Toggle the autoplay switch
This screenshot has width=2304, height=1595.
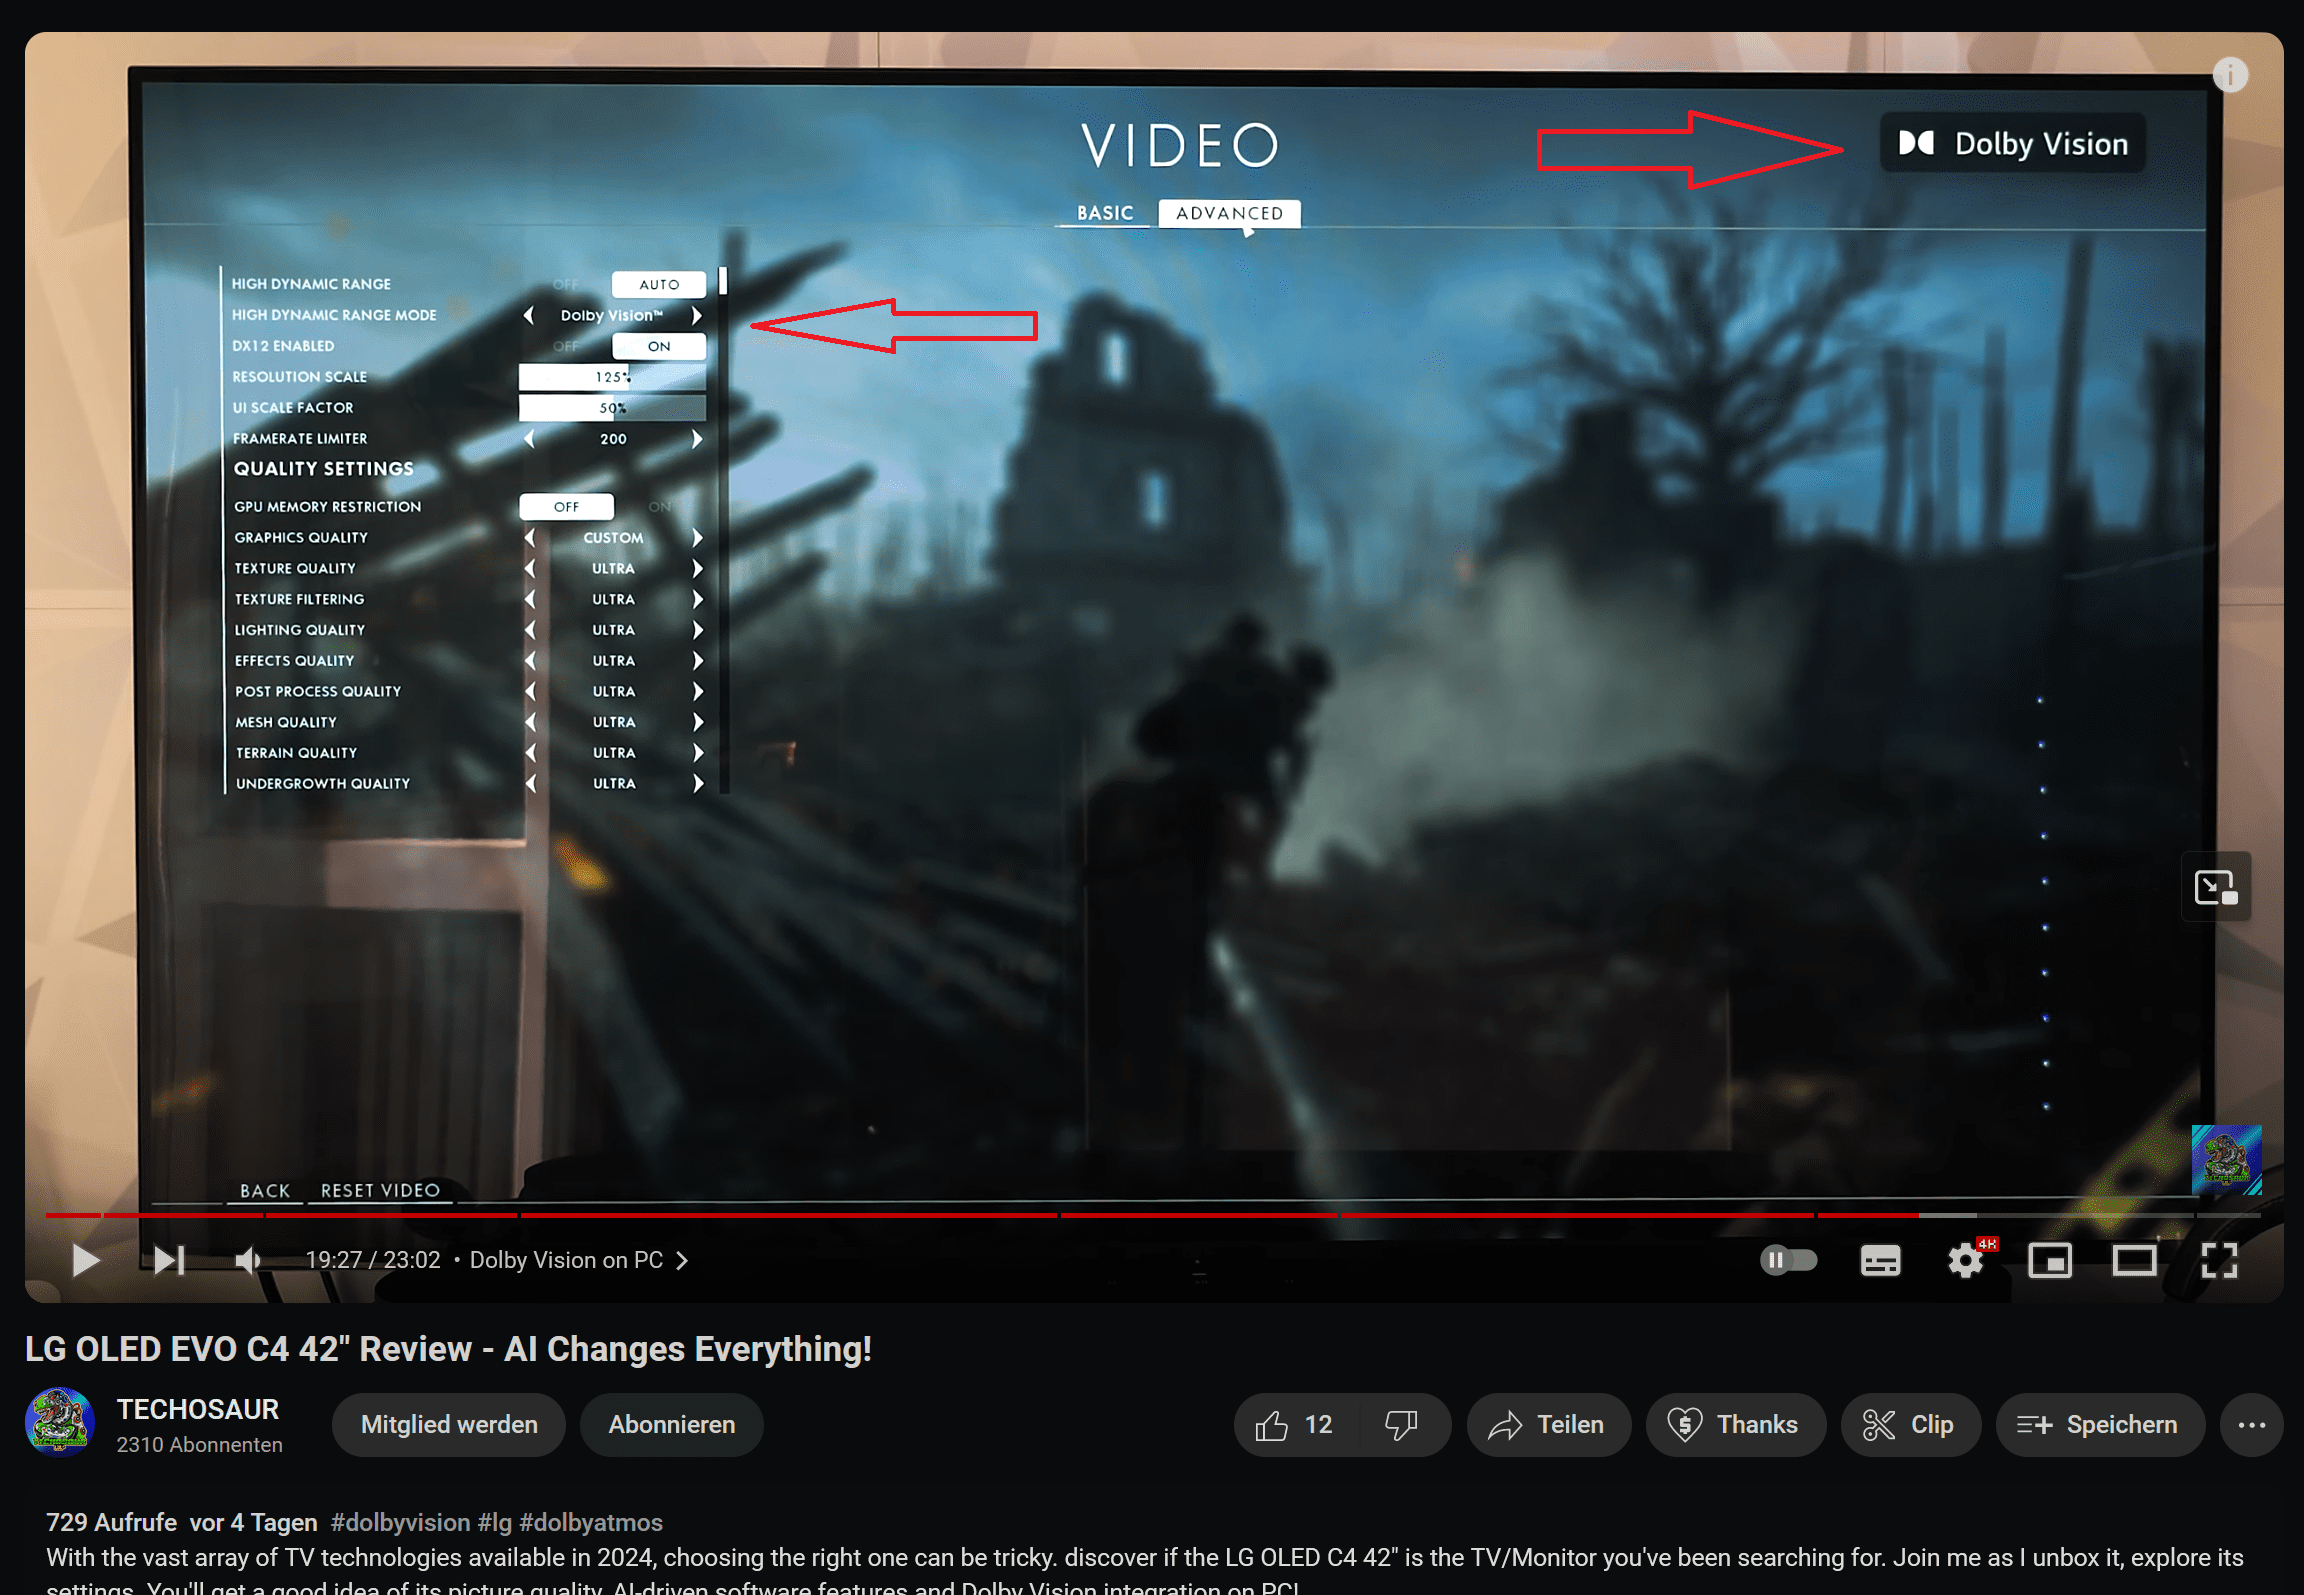point(1788,1260)
